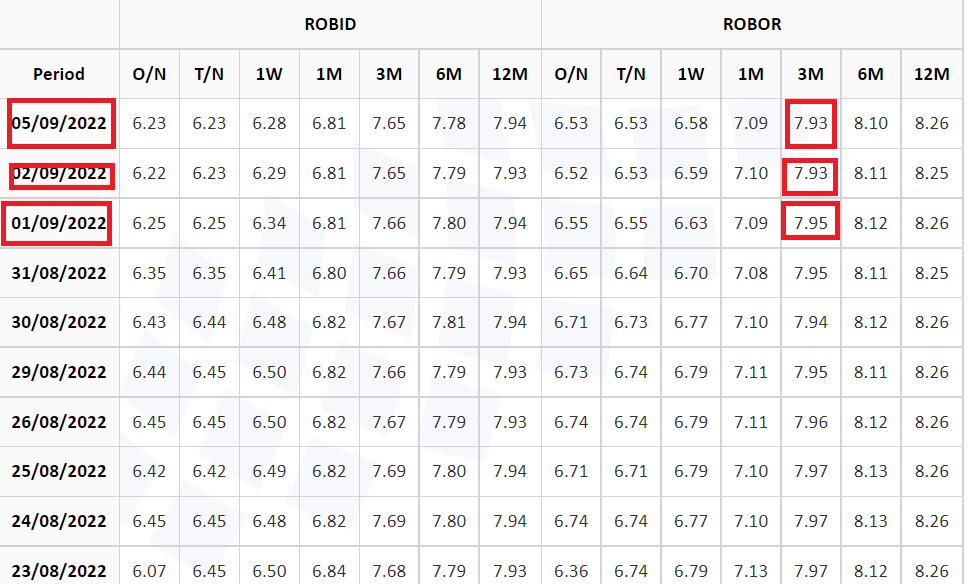This screenshot has width=976, height=584.
Task: Click ROBOR O/N value 6.36 for 23/08/2022
Action: point(571,570)
